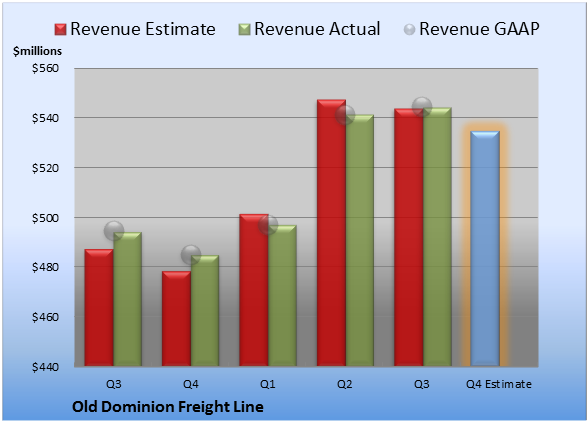Select the 'Revenue Estimate' legend label
The width and height of the screenshot is (588, 422).
pos(143,29)
